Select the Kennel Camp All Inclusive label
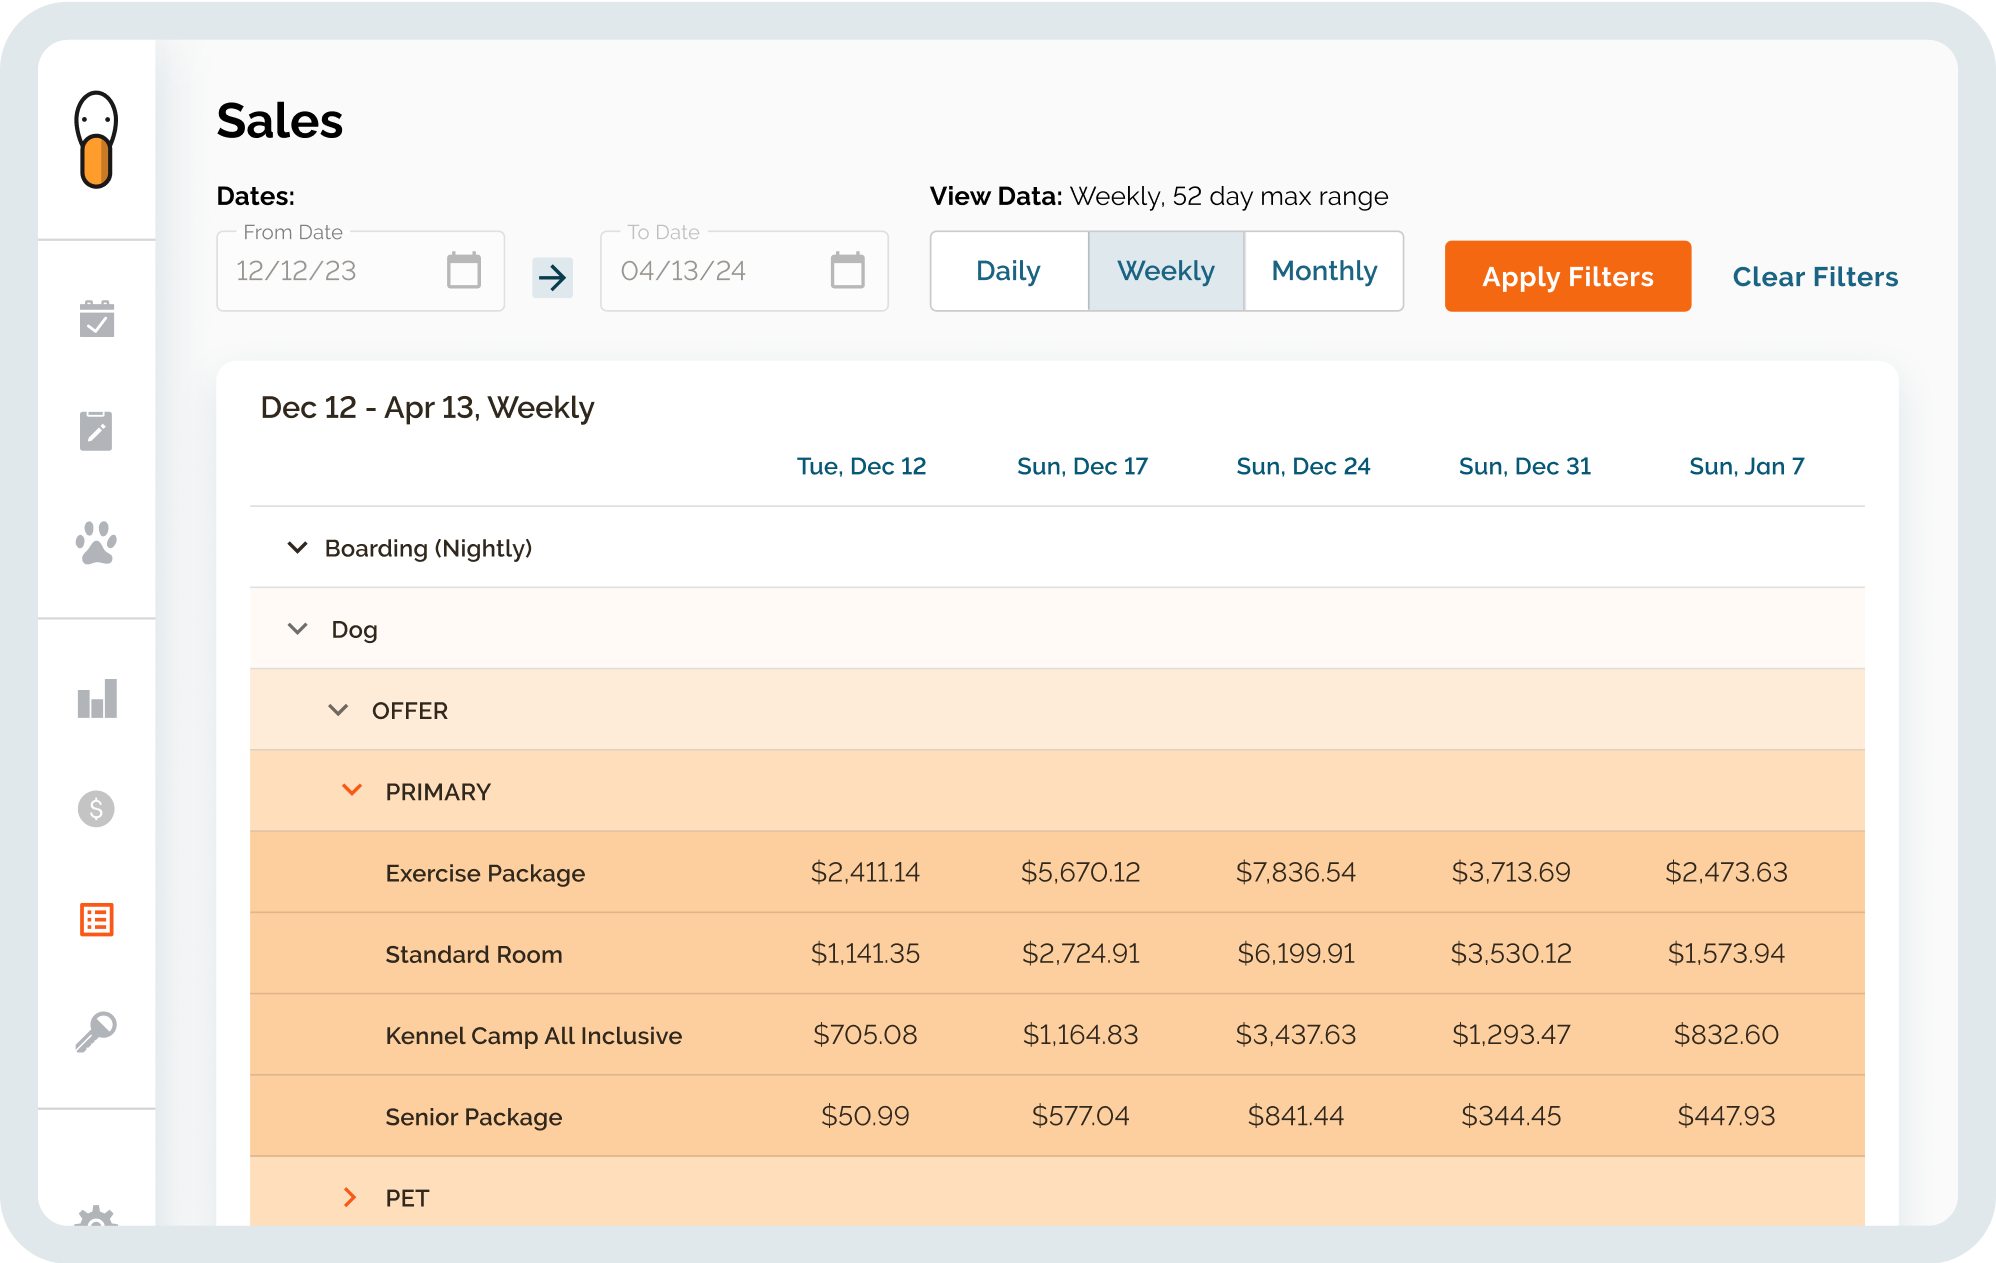Screen dimensions: 1996x1263 pyautogui.click(x=534, y=1035)
